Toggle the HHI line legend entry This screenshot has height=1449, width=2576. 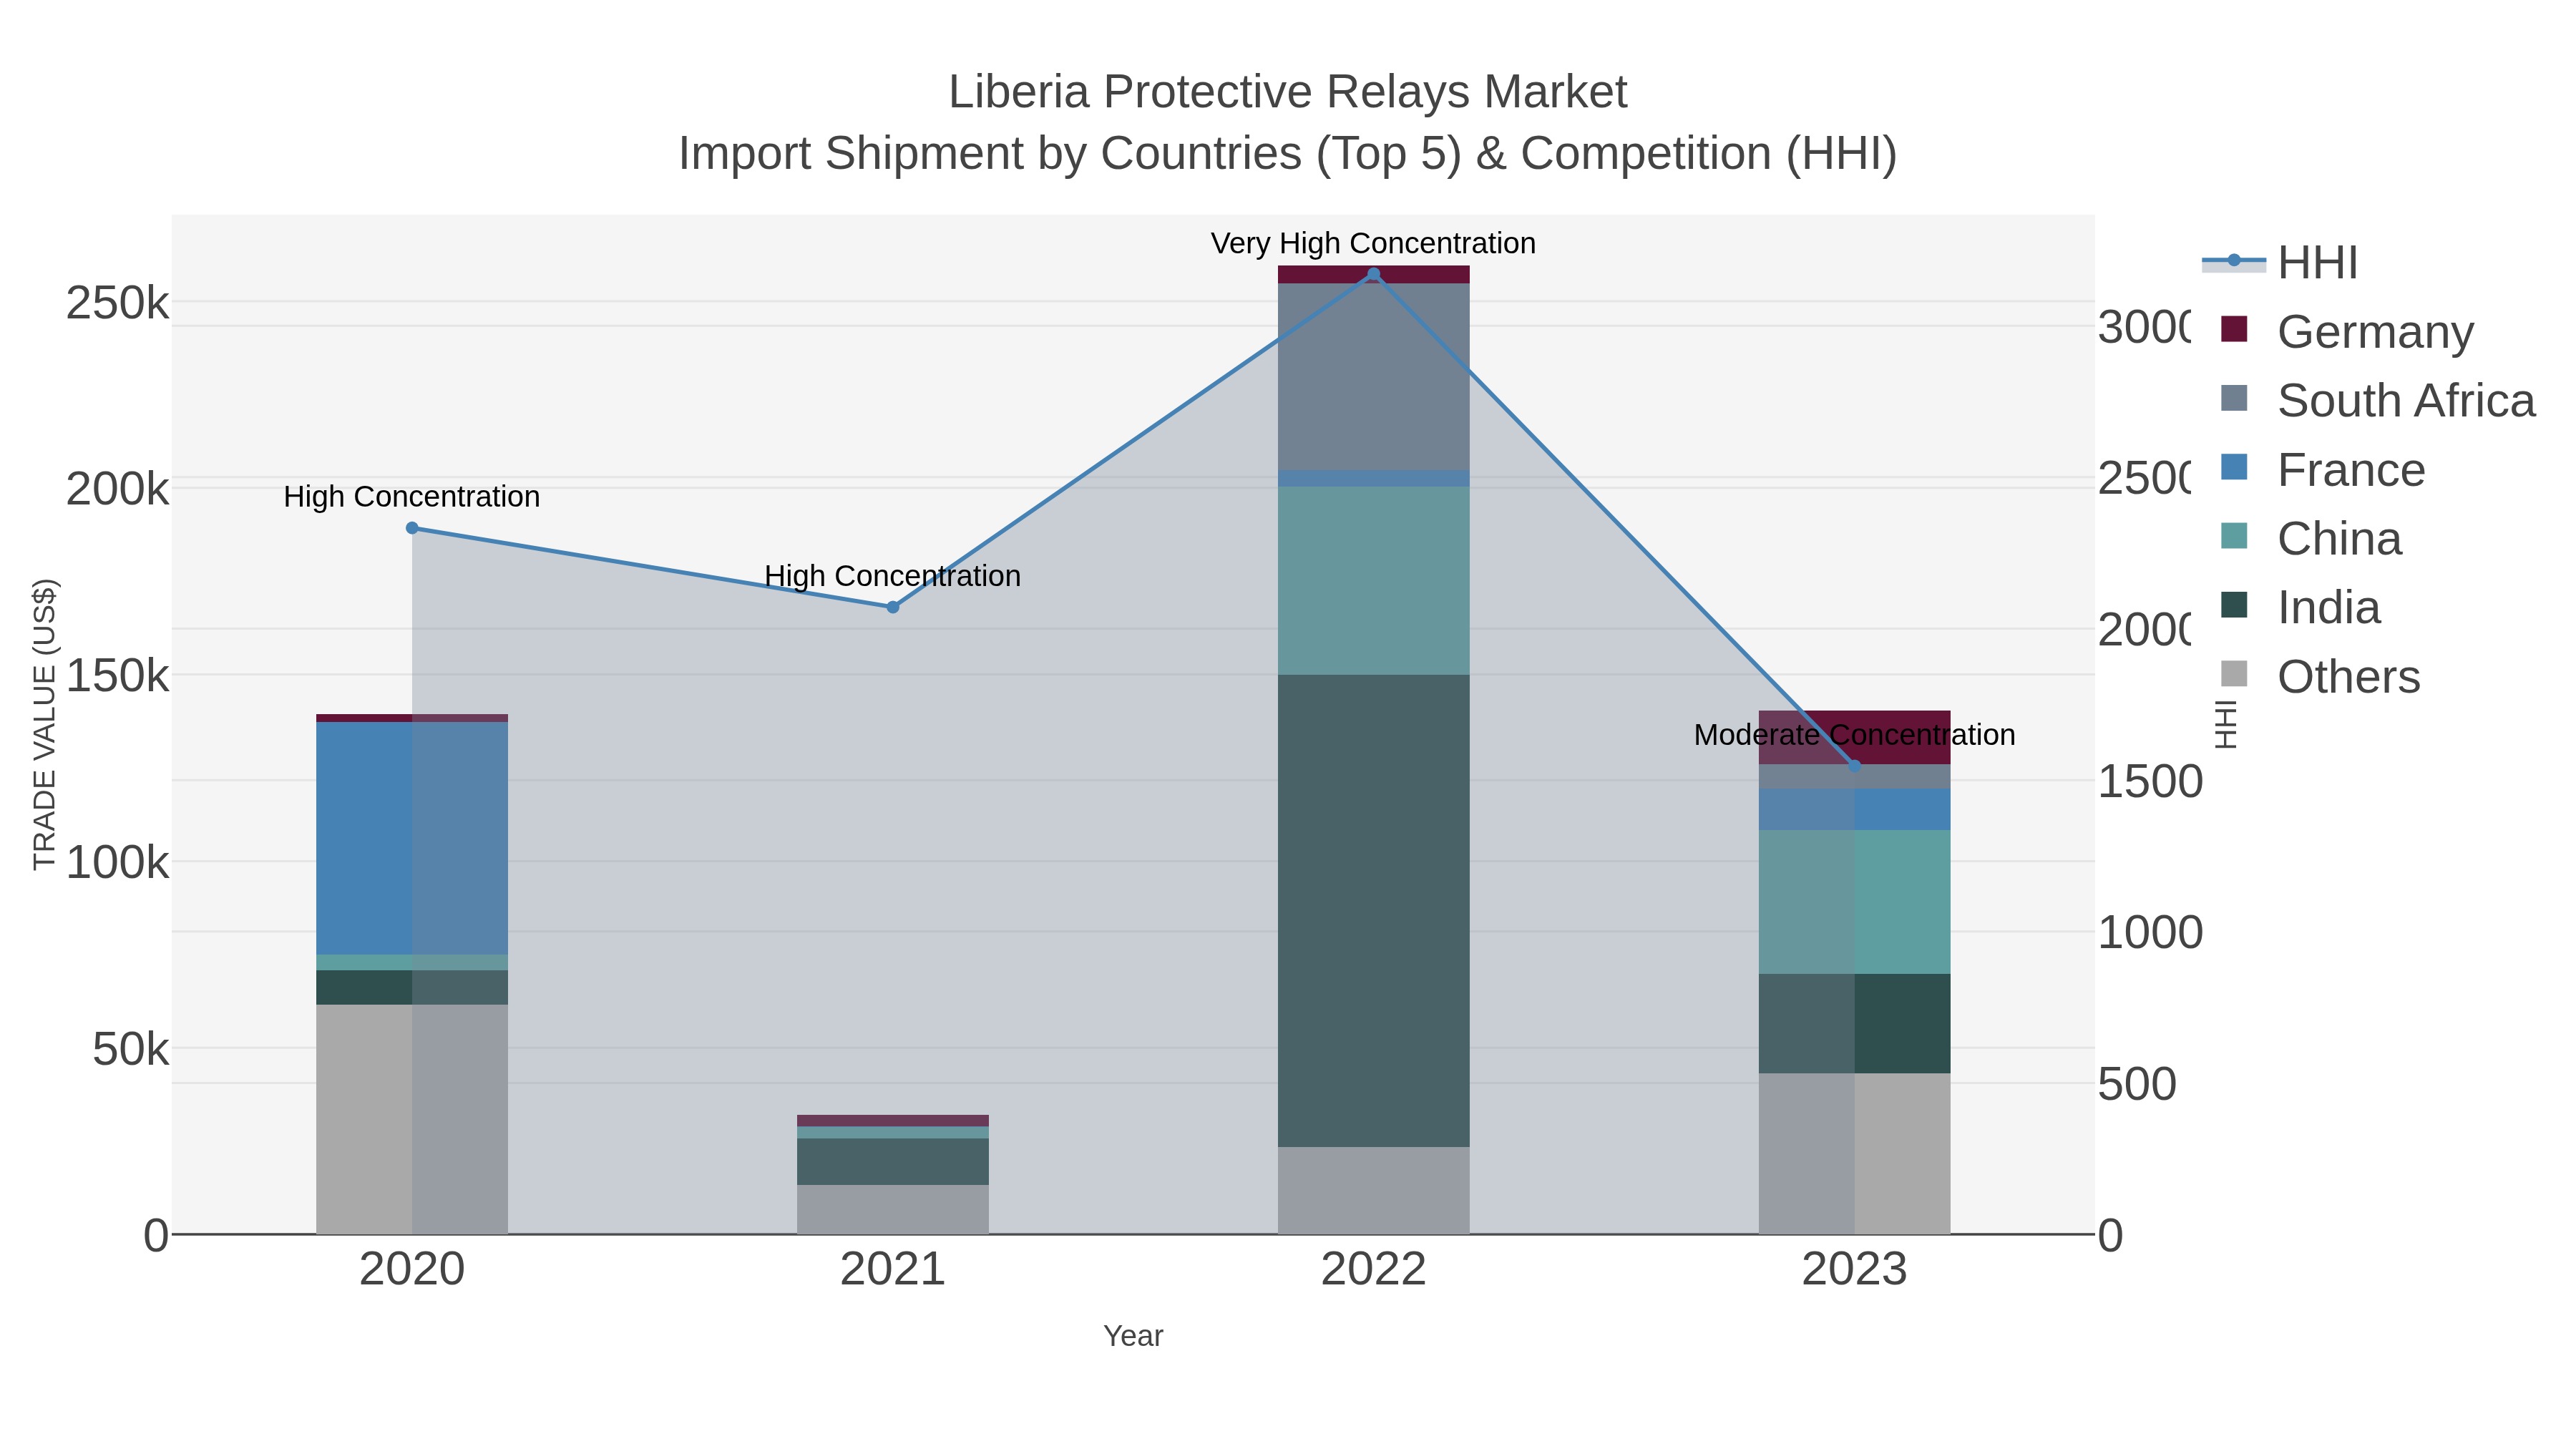[x=2280, y=263]
